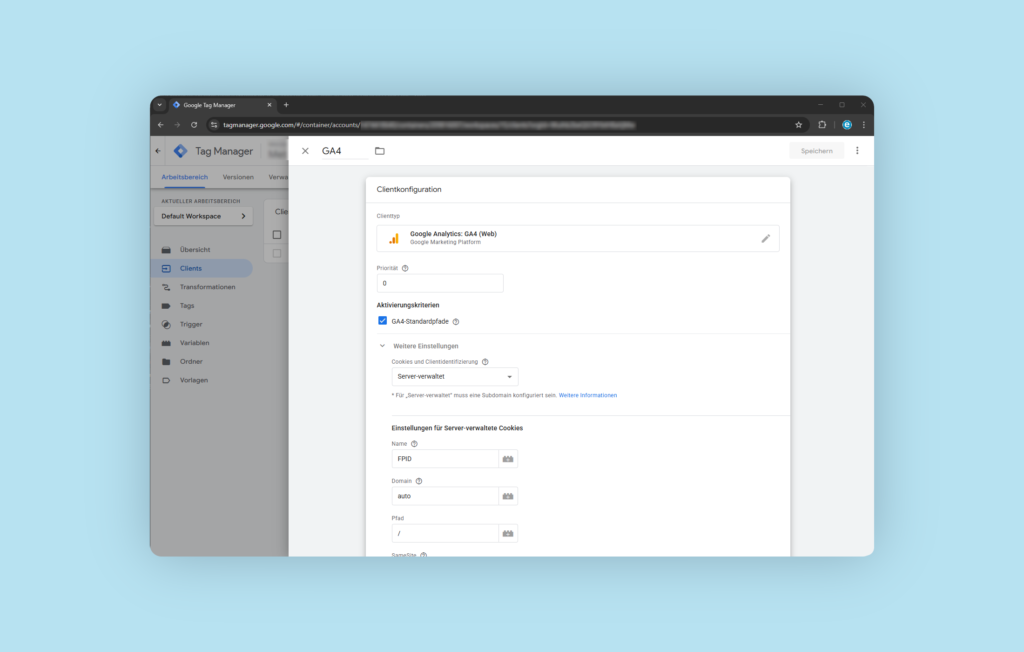
Task: Open the Server-verwaltet cookies dropdown
Action: (454, 377)
